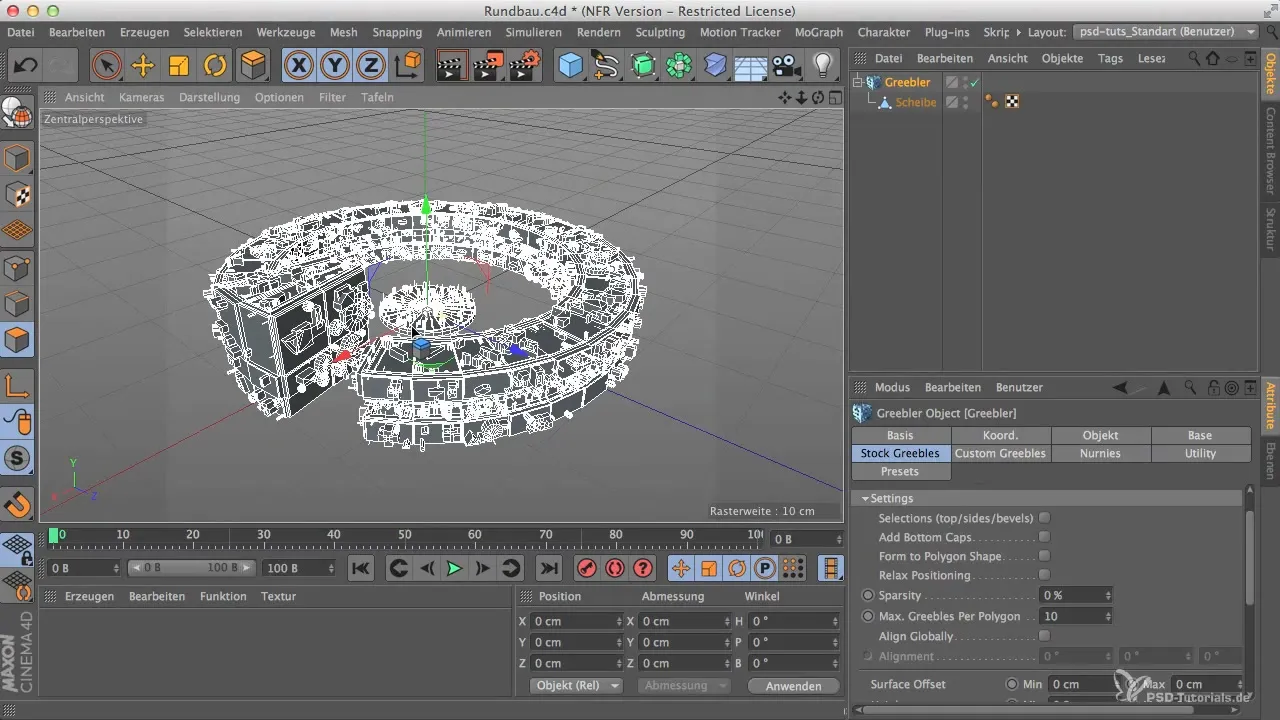Click the record keyframe button
This screenshot has width=1280, height=720.
[587, 568]
